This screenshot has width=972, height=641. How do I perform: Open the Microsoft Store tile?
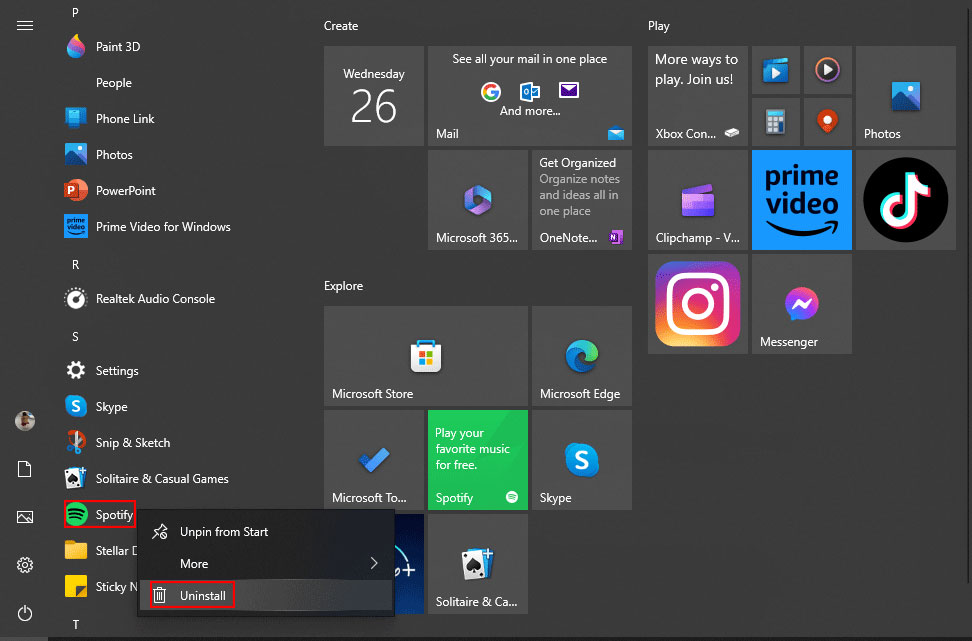(426, 357)
